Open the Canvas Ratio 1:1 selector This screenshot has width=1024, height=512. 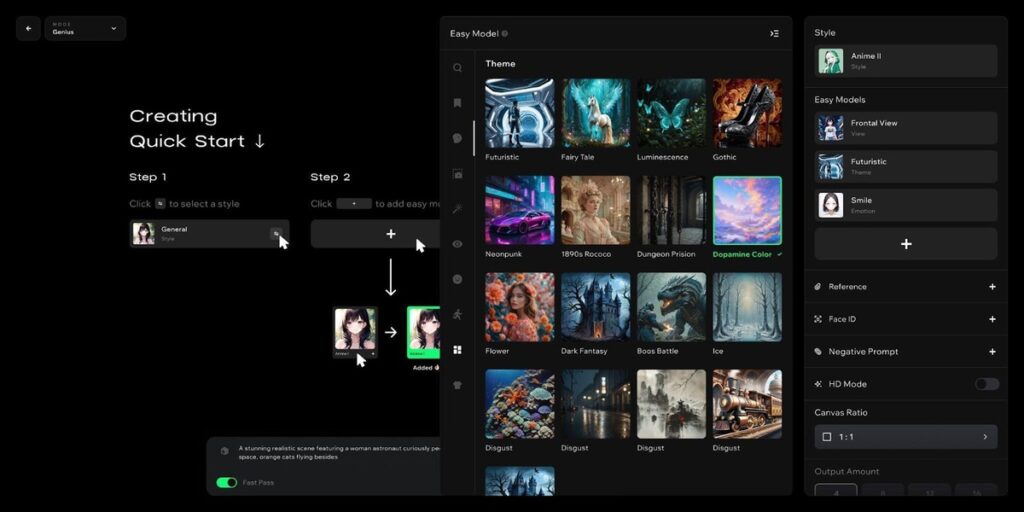[905, 437]
